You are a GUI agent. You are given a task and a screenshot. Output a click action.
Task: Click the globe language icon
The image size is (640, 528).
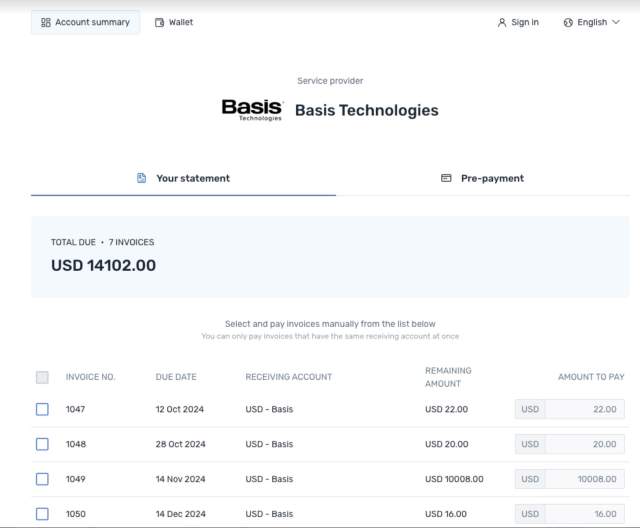(568, 22)
